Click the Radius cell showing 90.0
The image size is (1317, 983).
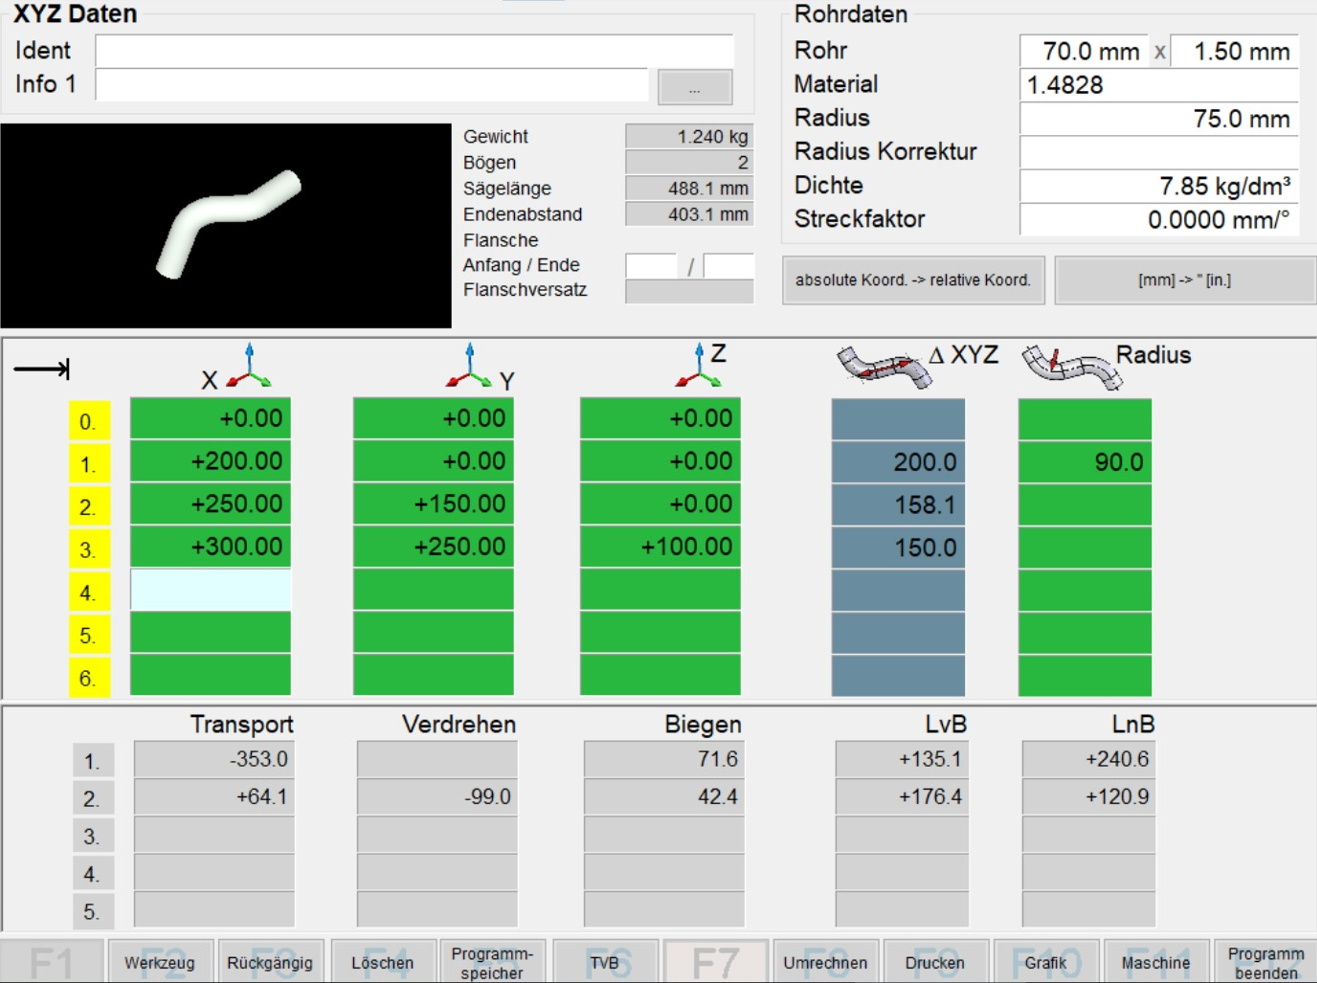(1085, 462)
